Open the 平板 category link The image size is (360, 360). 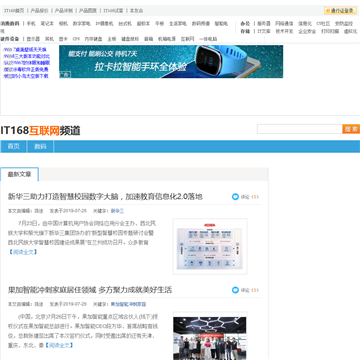[159, 24]
